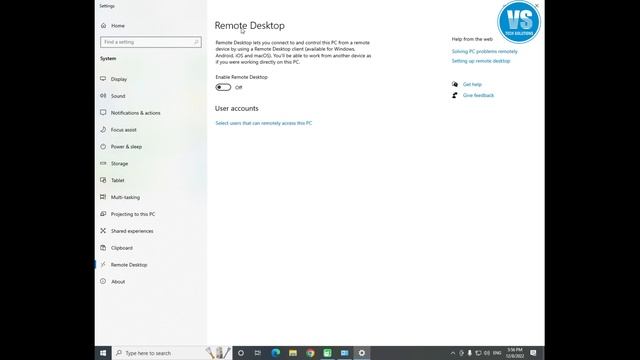Select Projecting to this PC
Screen dimensions: 640x360
pos(128,214)
